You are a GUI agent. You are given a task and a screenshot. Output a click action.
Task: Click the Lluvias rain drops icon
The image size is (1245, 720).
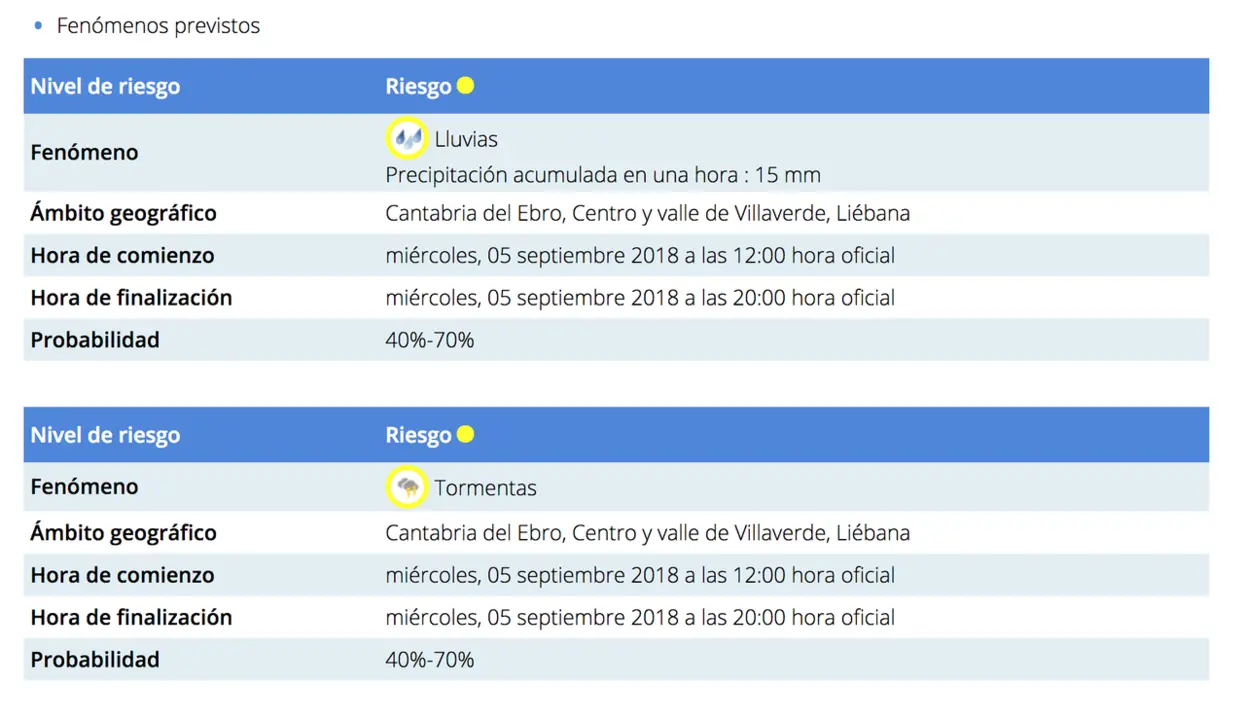406,138
